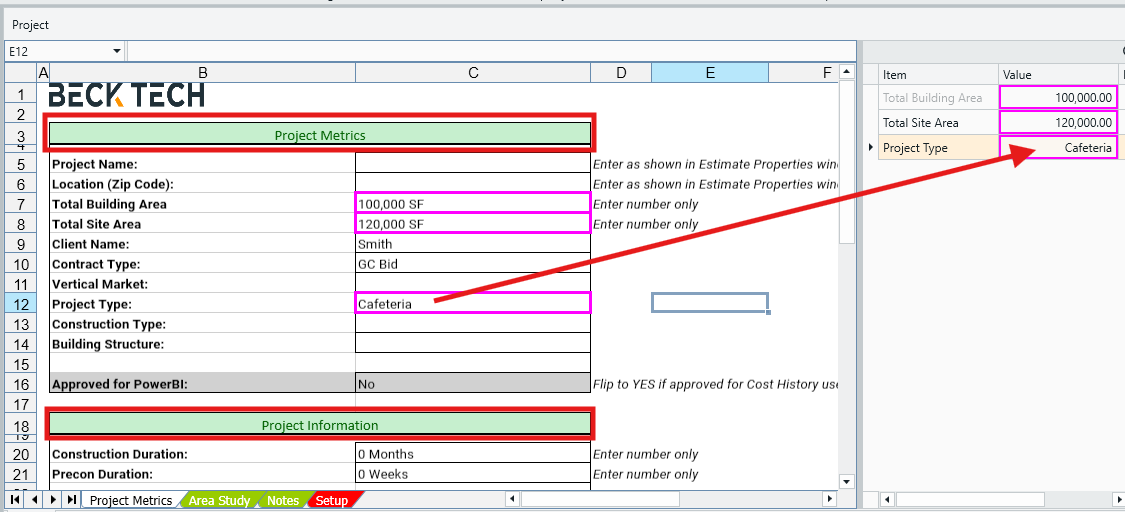Click spreadsheet horizontal scrollbar left arrow

512,499
